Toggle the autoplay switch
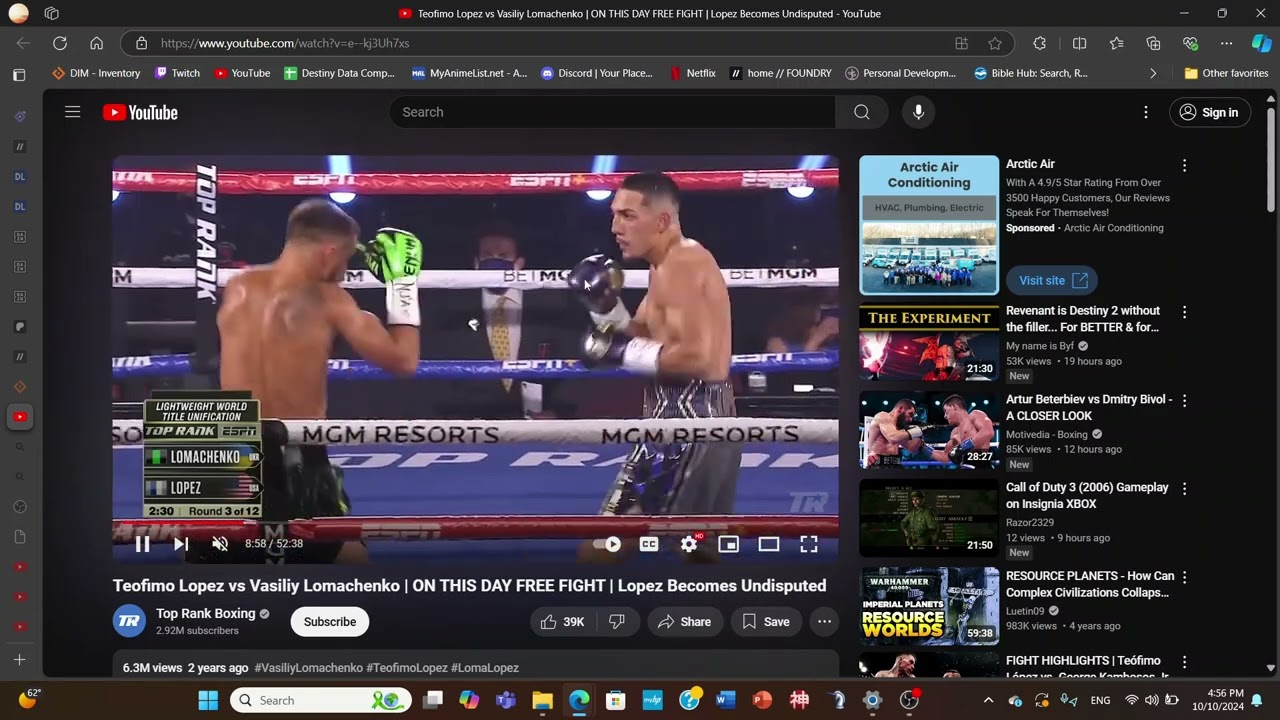Viewport: 1280px width, 720px height. click(x=607, y=544)
